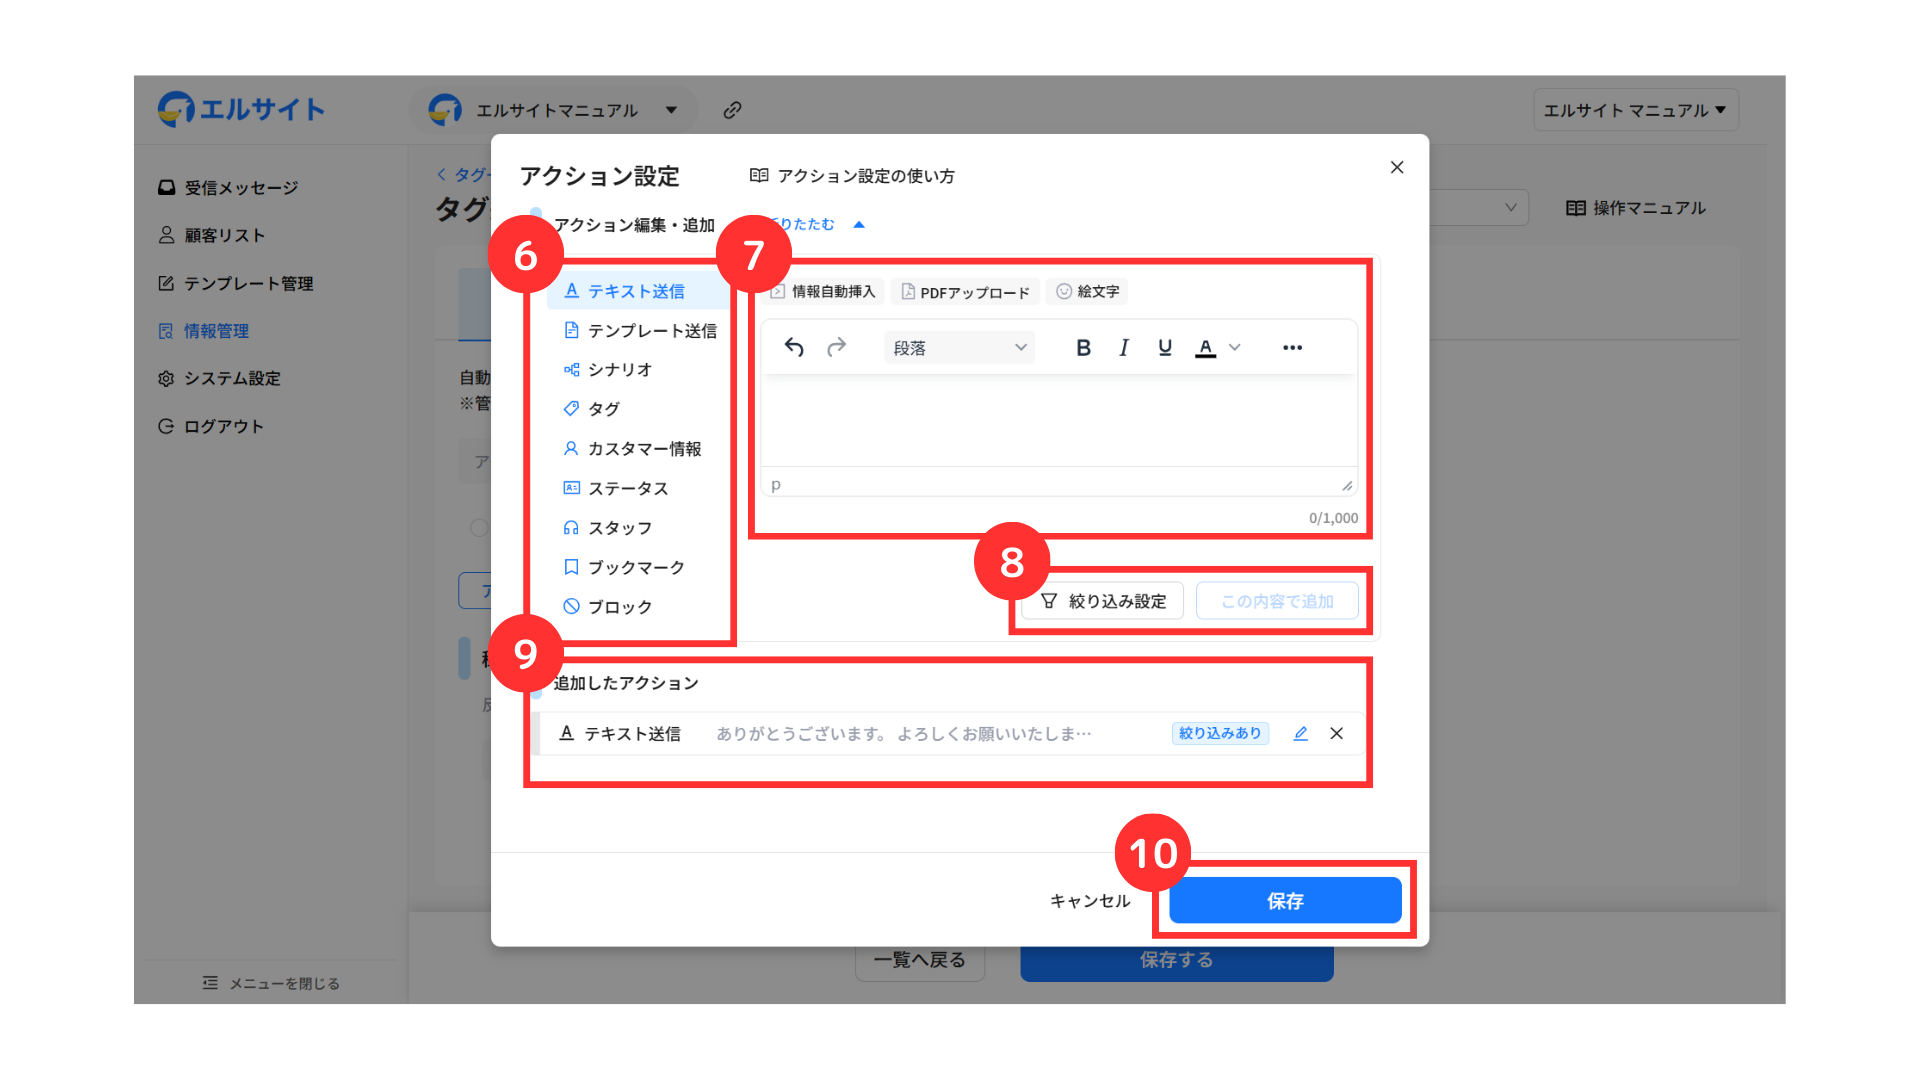Select シナリオ in the action list
This screenshot has height=1080, width=1920.
(619, 370)
